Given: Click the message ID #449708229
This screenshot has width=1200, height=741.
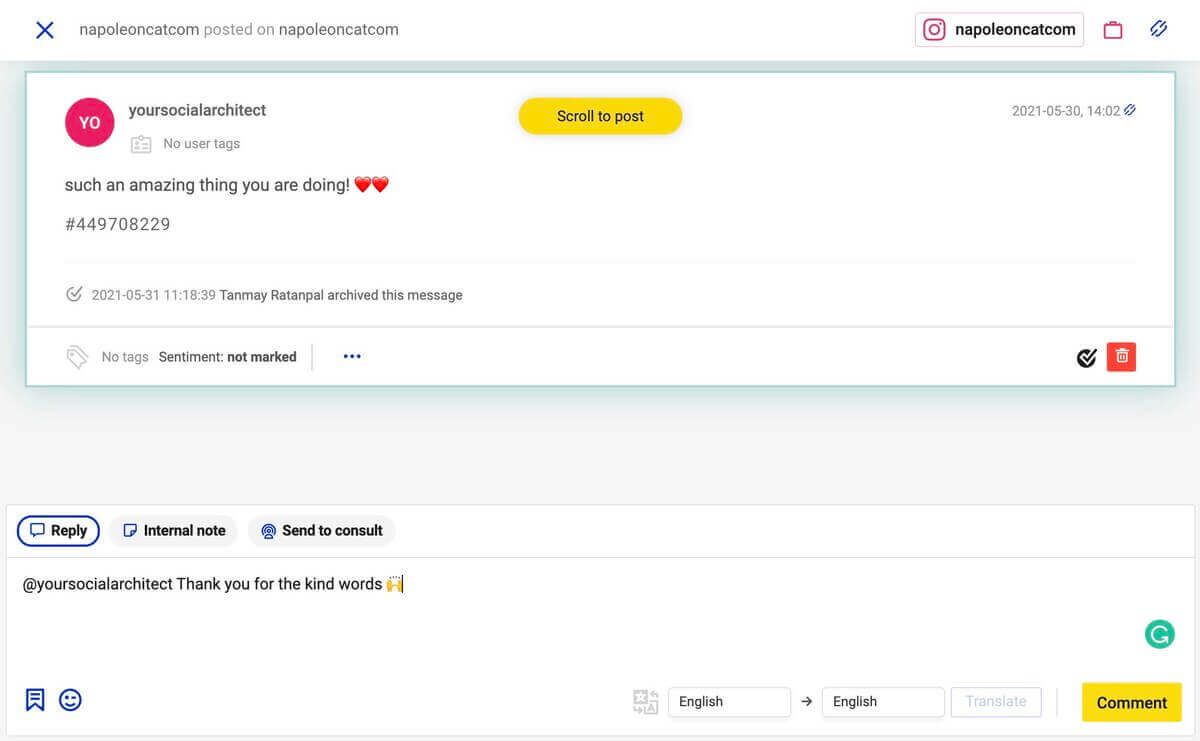Looking at the screenshot, I should point(118,224).
